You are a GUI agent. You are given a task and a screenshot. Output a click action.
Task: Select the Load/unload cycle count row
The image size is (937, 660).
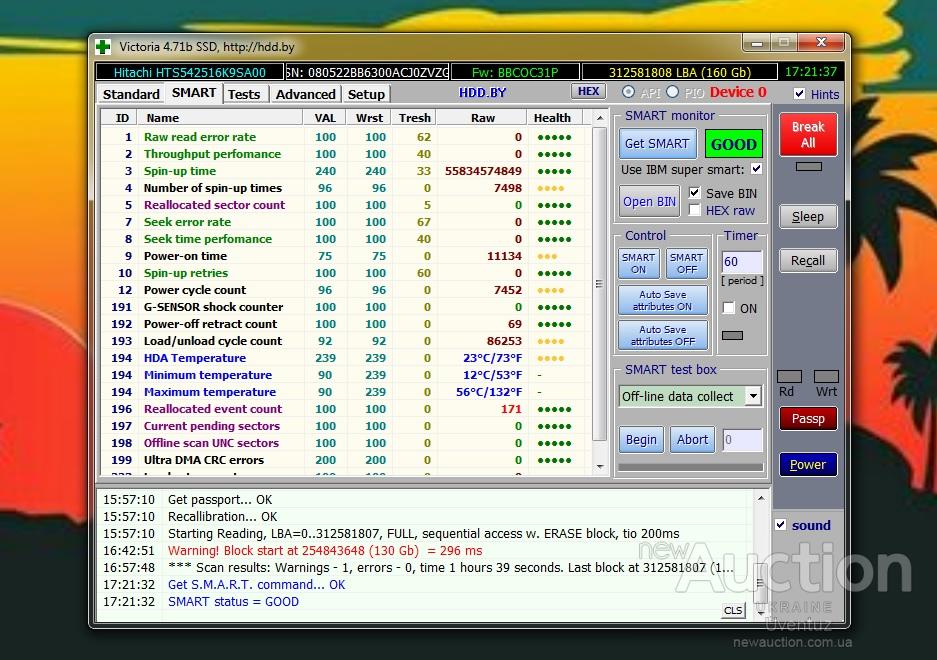tap(346, 341)
